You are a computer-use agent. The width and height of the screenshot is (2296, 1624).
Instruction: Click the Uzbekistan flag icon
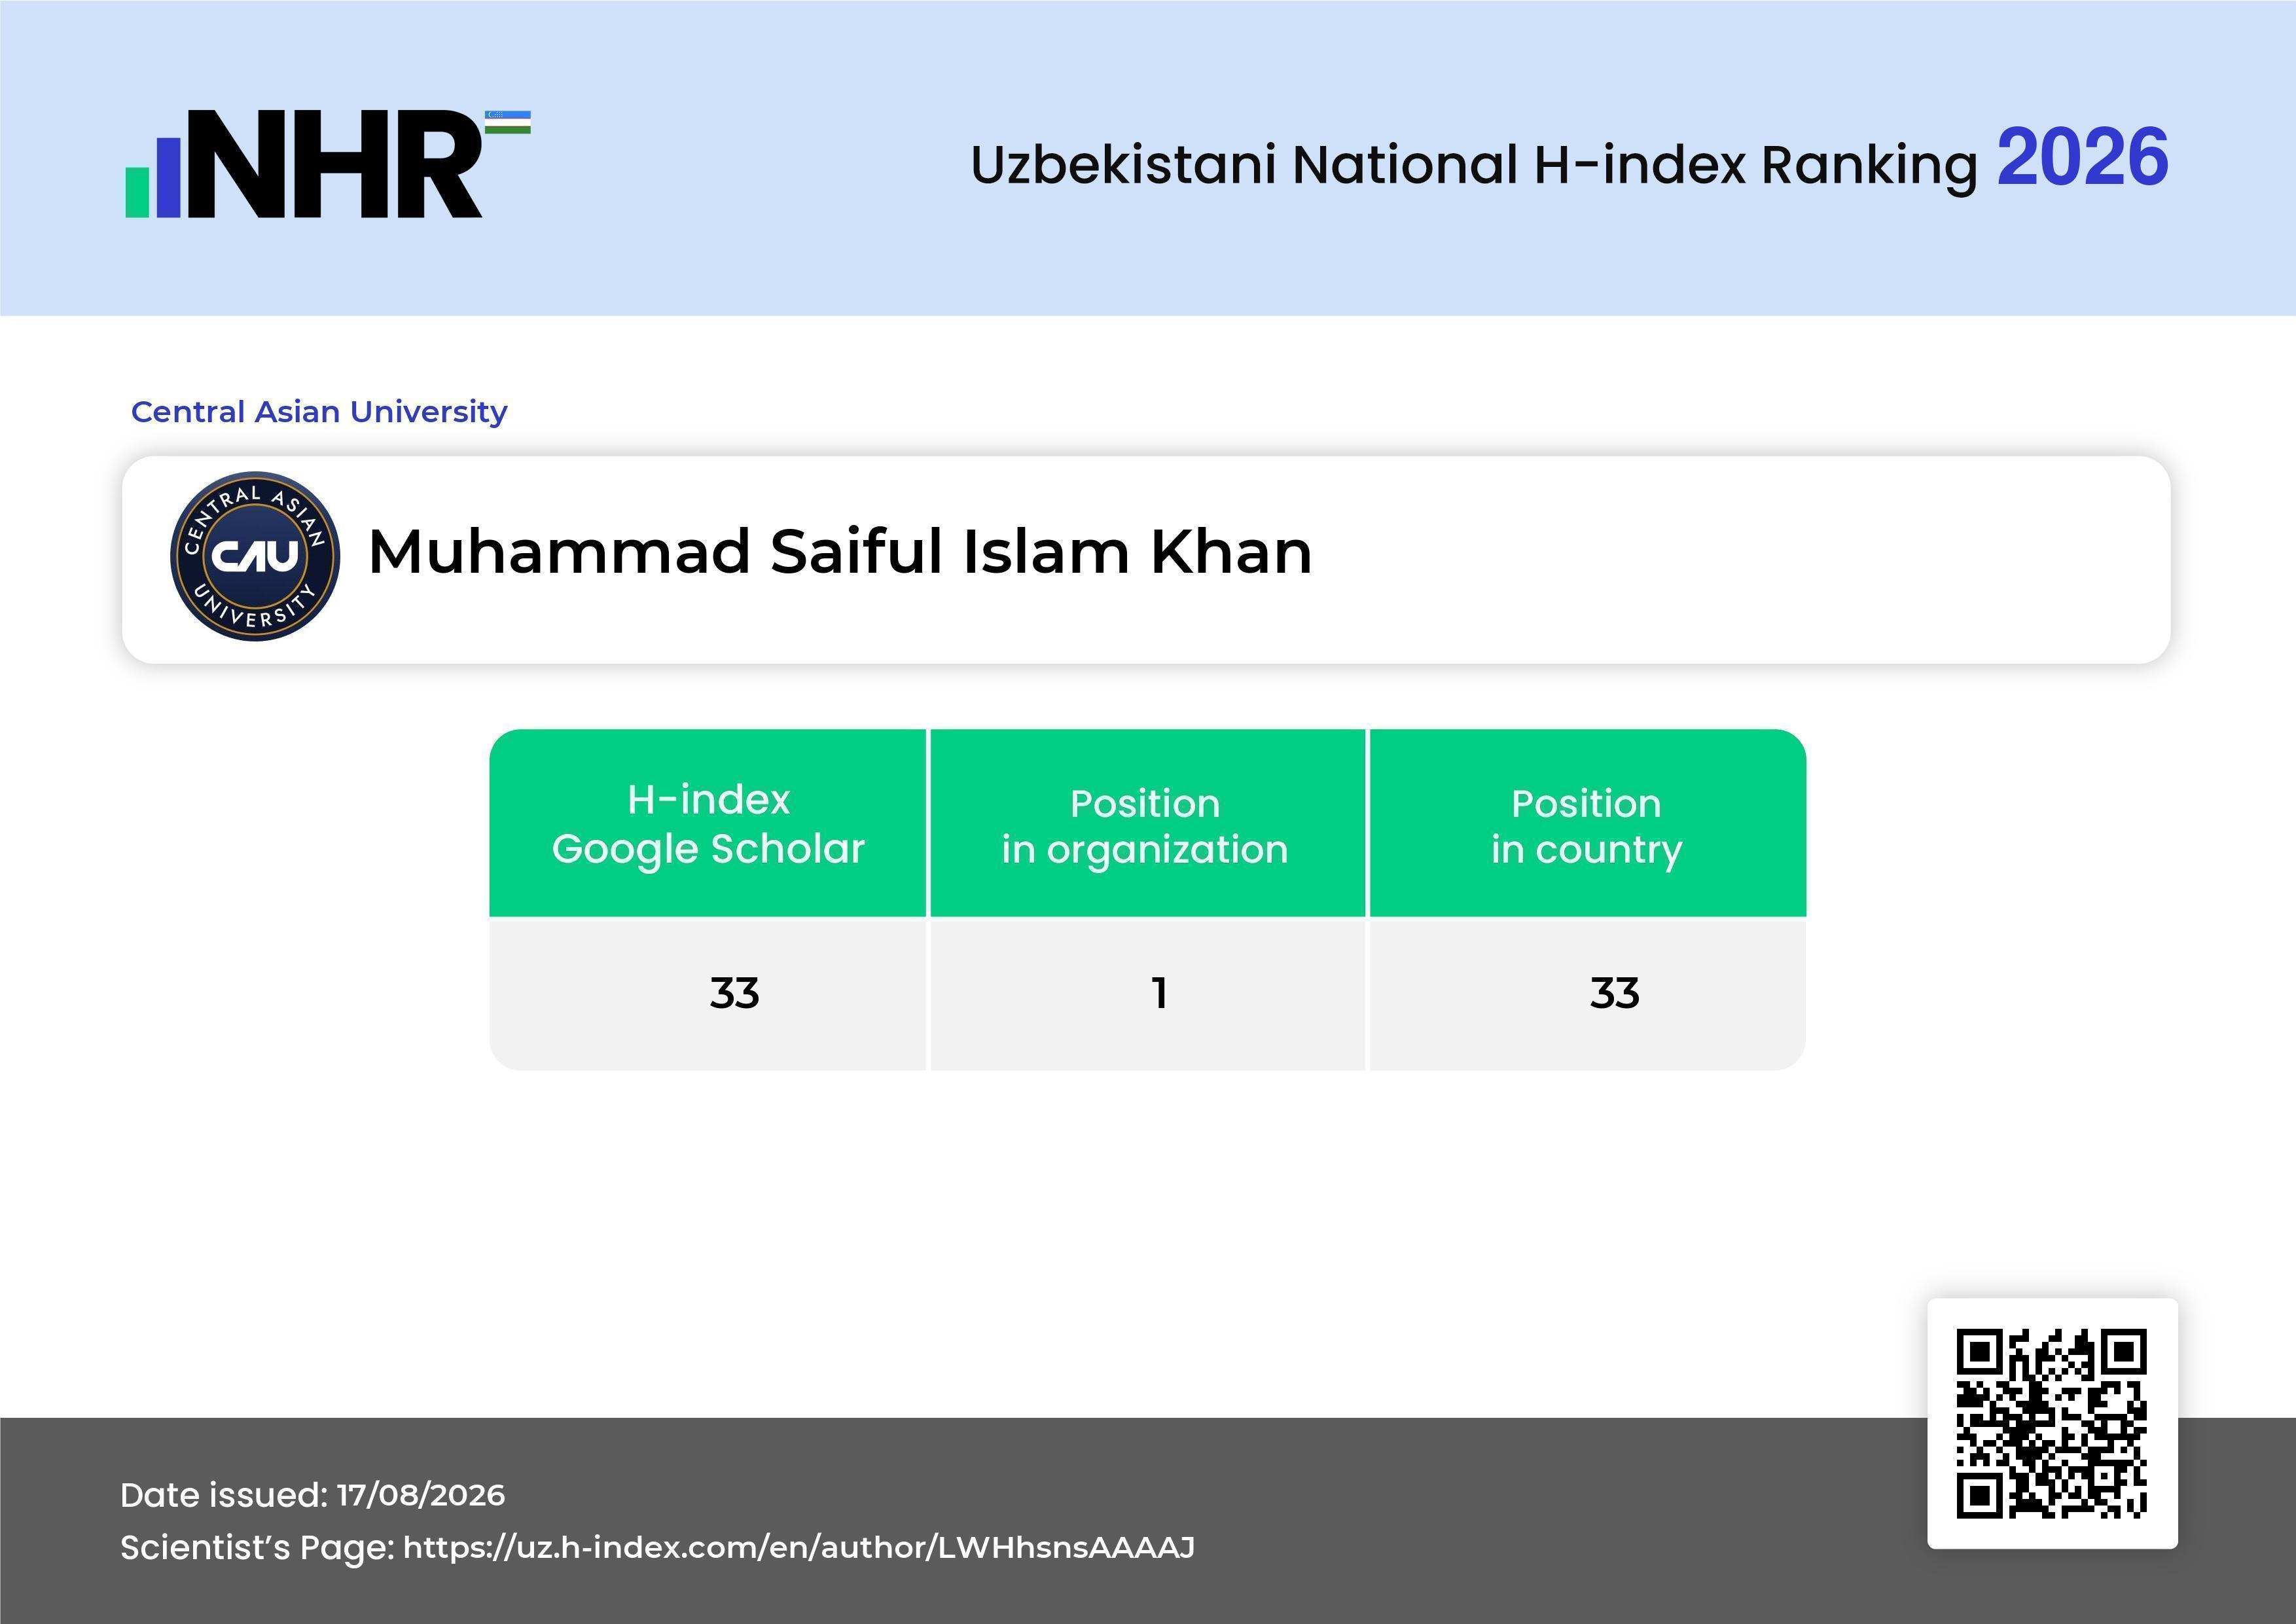click(x=508, y=122)
